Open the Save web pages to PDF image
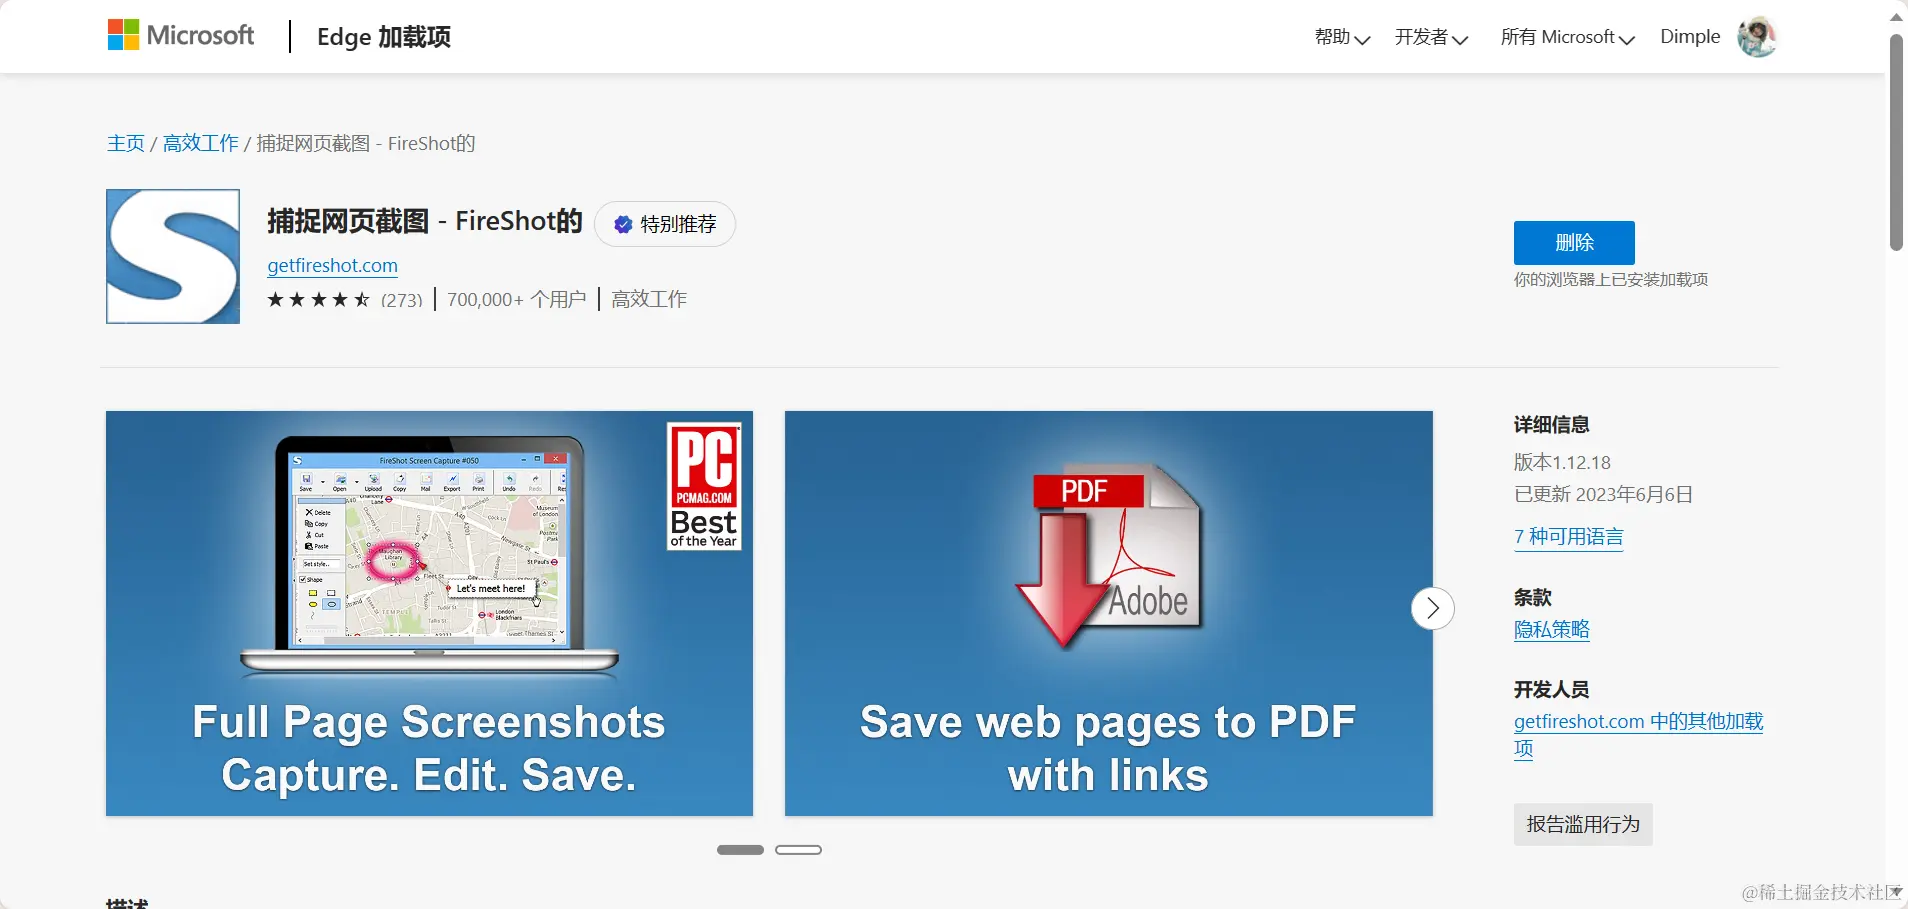This screenshot has height=909, width=1908. tap(1109, 613)
